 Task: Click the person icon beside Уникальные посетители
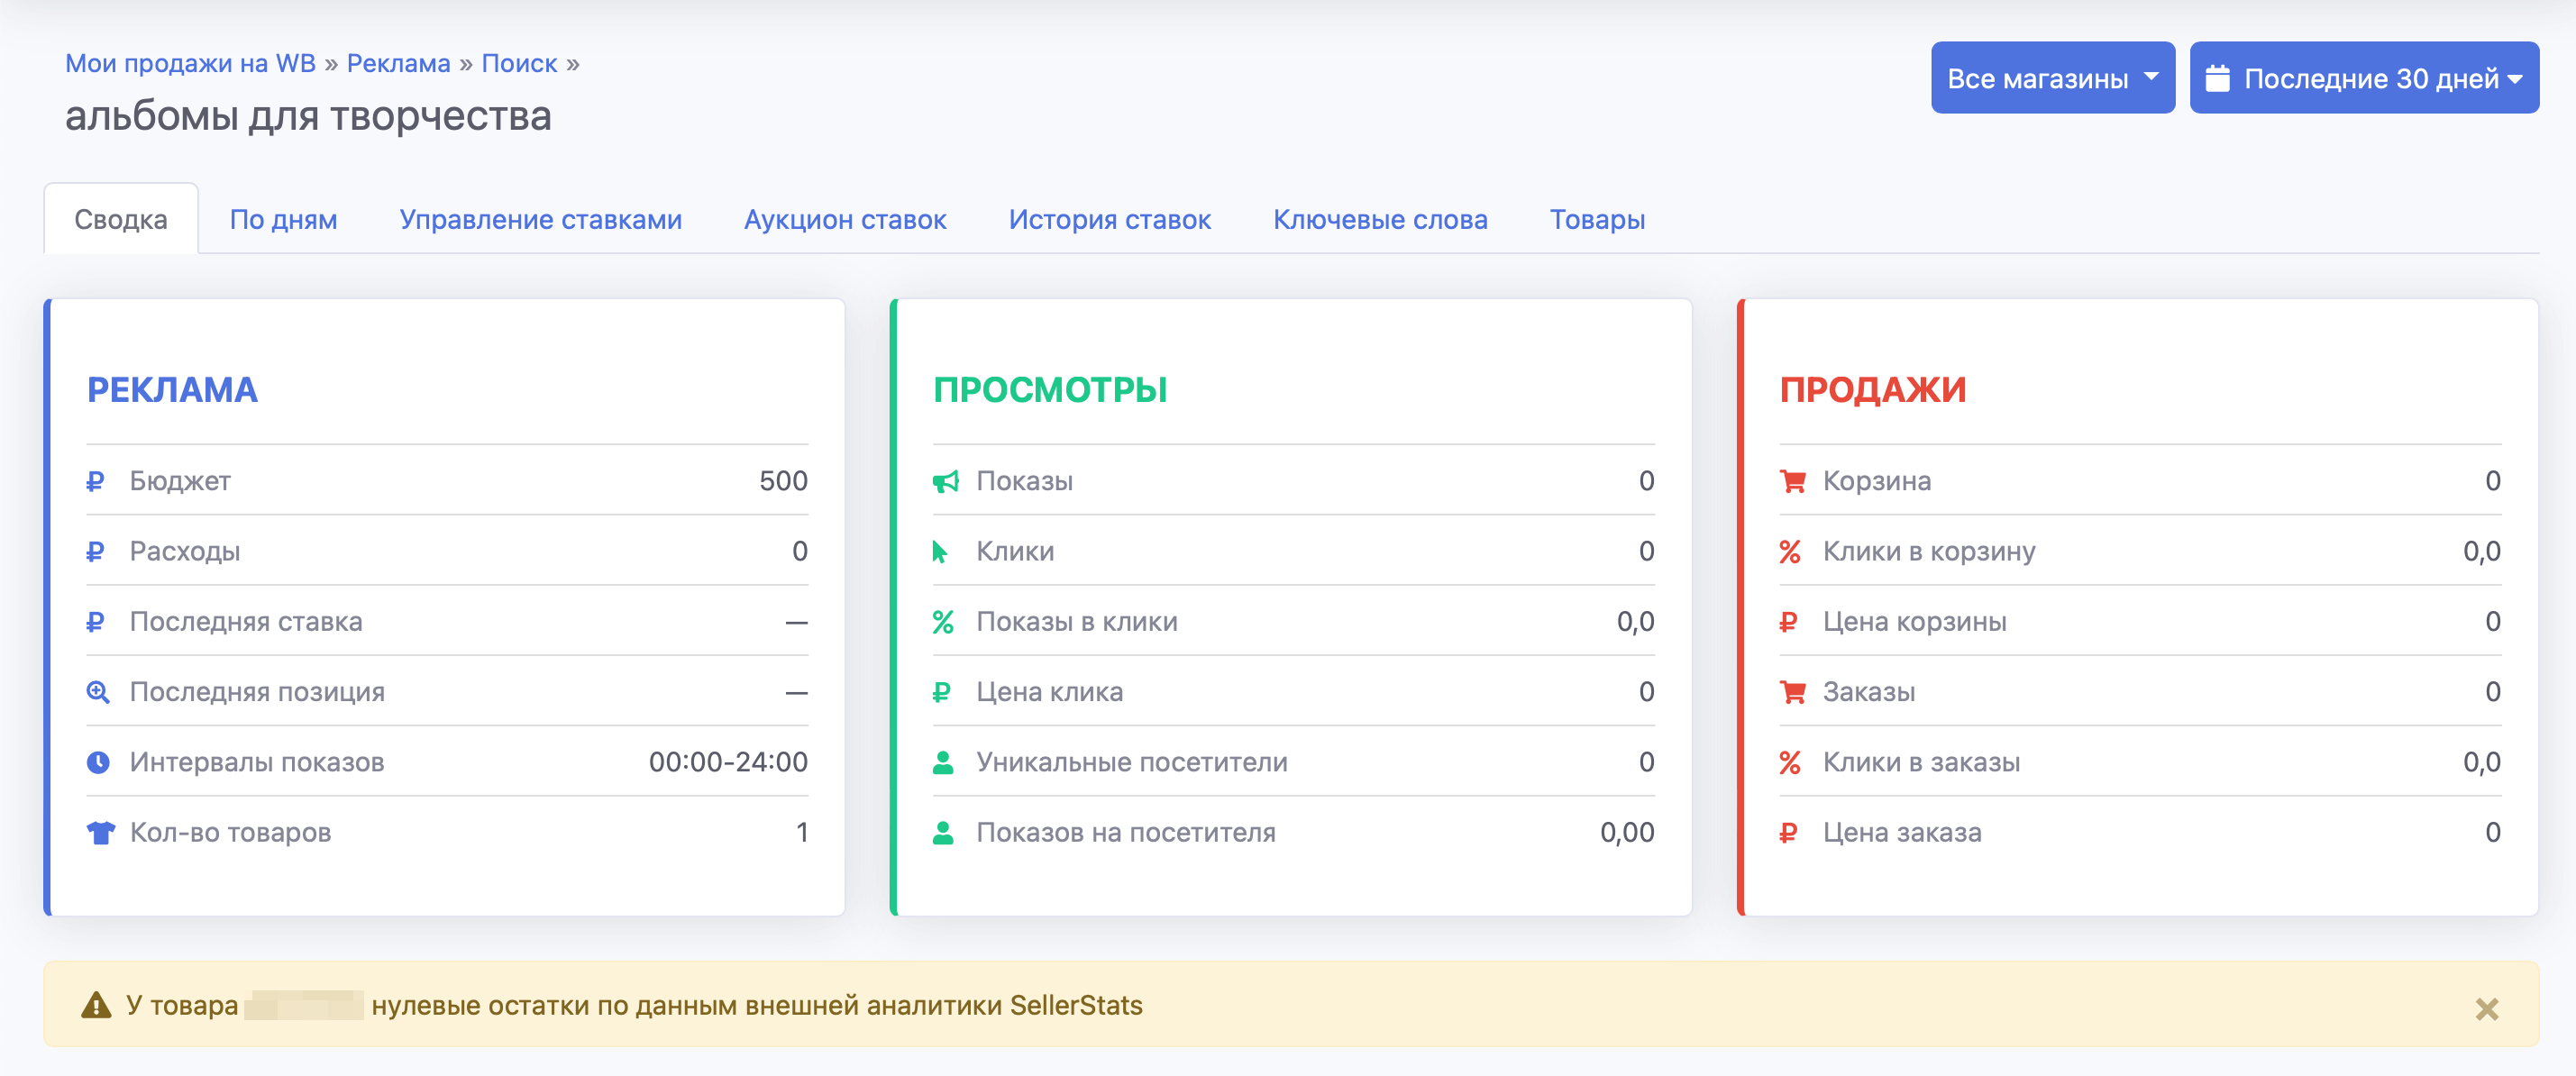[x=943, y=761]
